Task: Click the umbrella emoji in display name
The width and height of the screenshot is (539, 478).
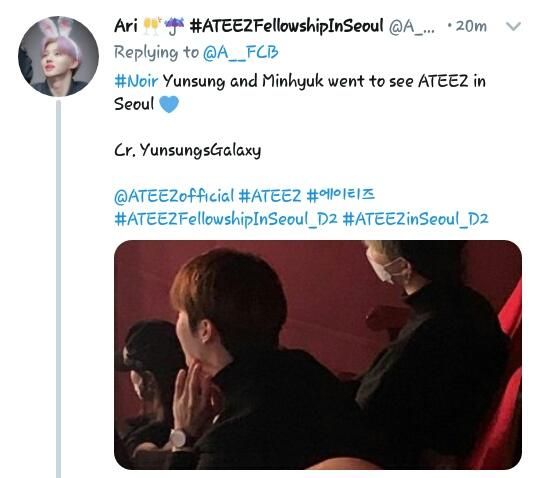Action: coord(174,25)
